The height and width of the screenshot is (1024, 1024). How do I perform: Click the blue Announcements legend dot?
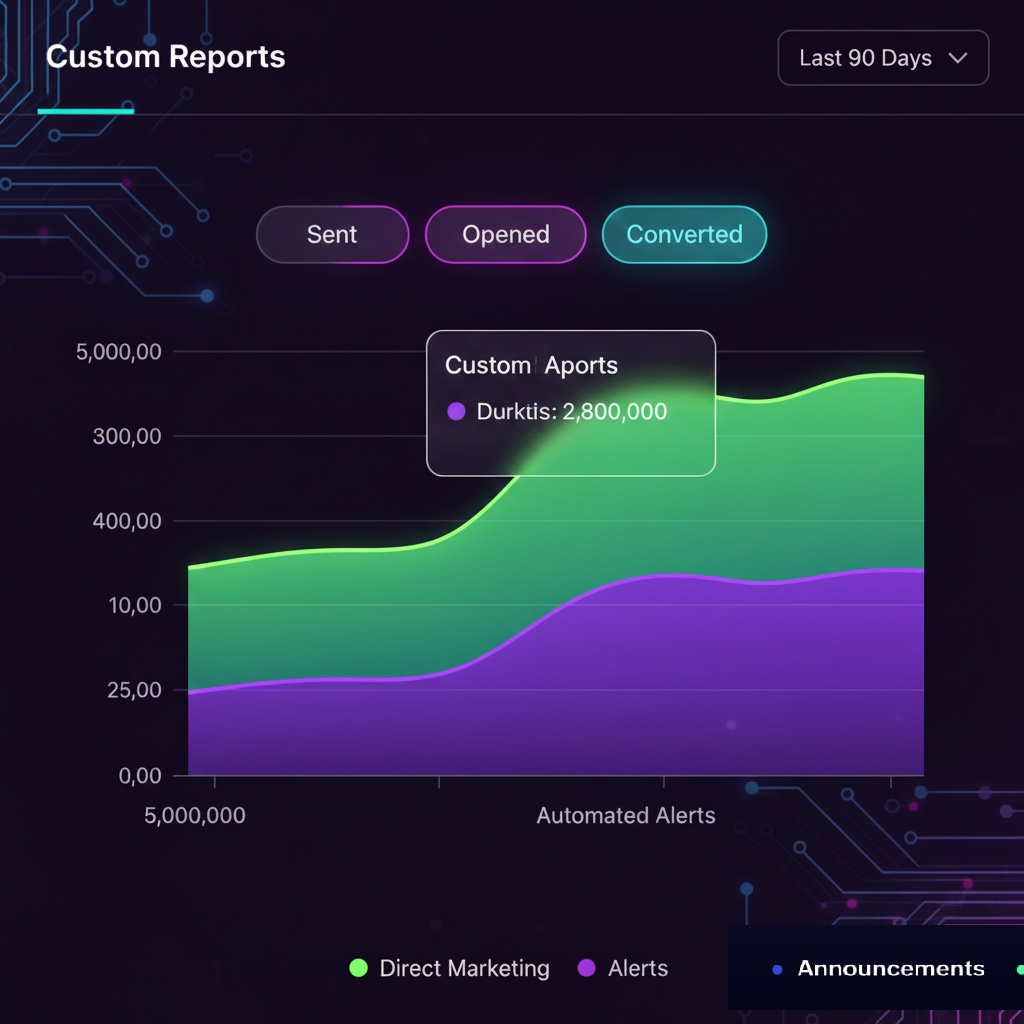(777, 969)
